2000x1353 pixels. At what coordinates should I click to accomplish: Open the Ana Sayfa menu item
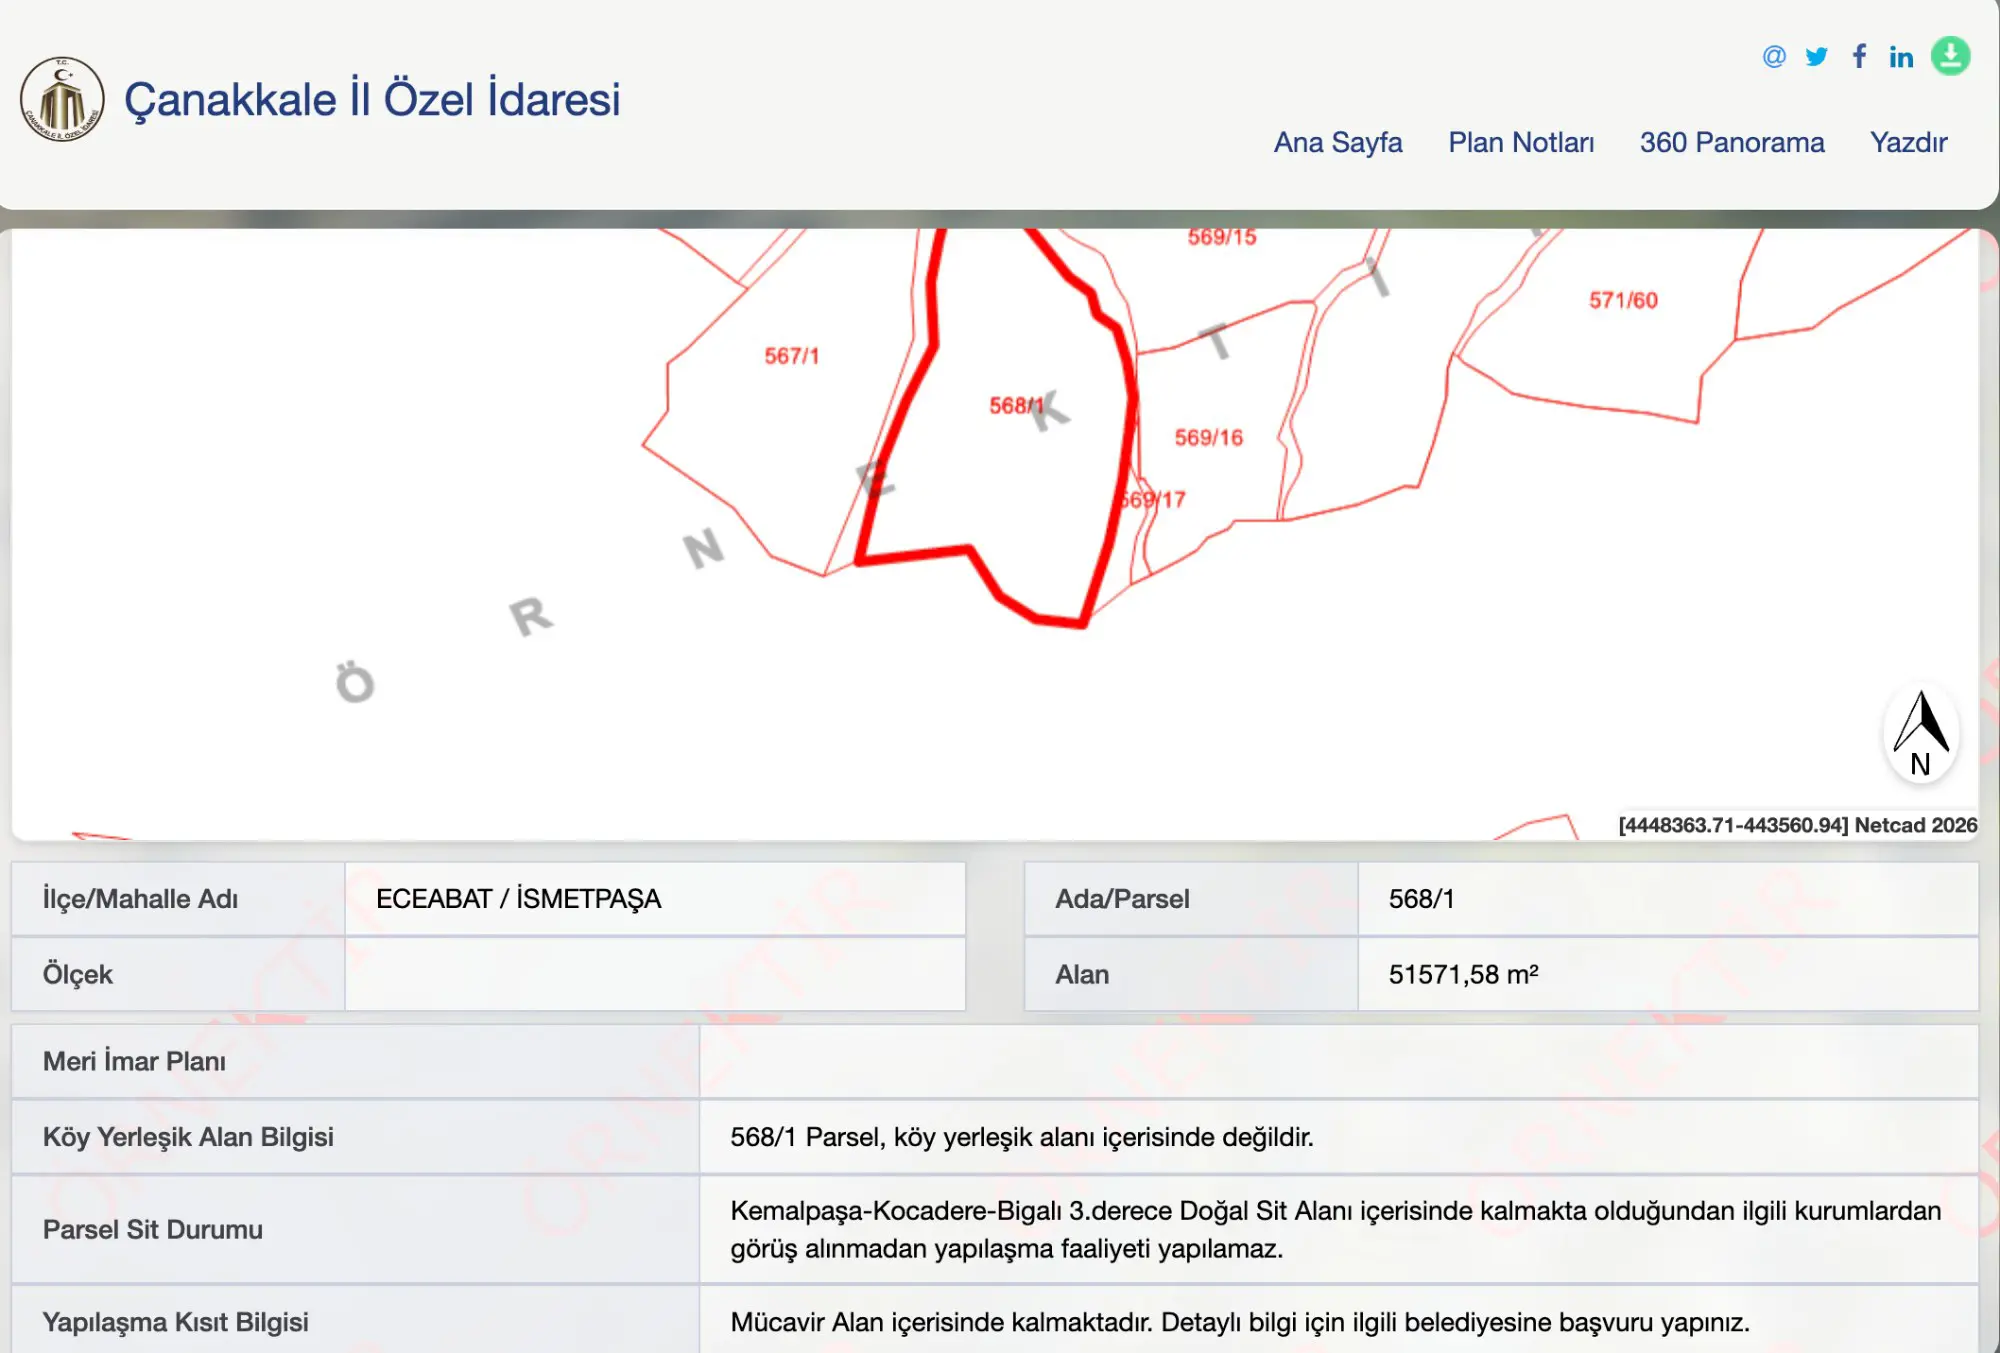point(1338,142)
